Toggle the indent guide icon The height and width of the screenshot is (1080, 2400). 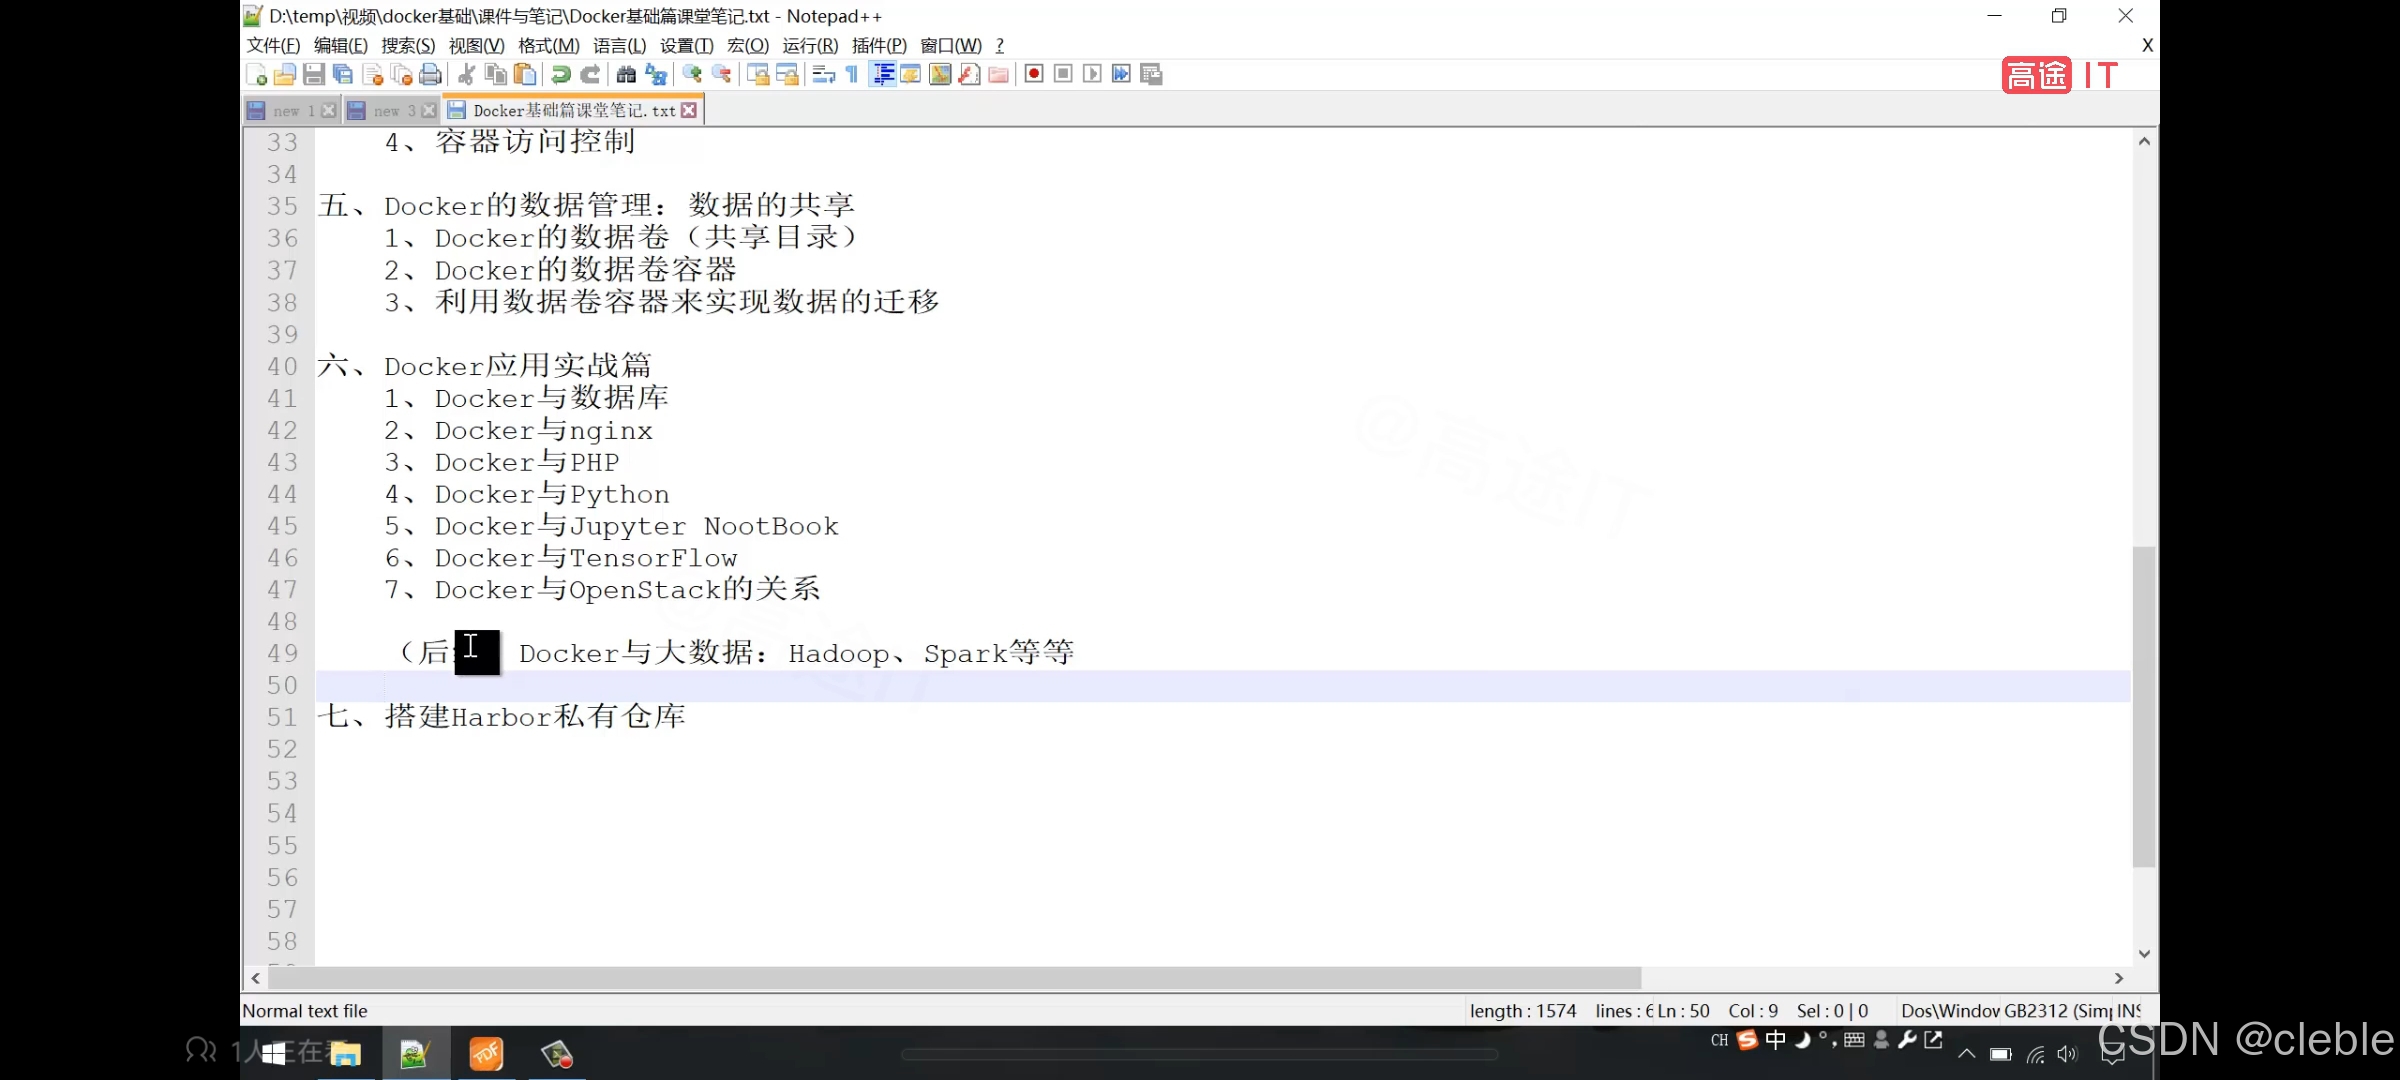point(882,75)
